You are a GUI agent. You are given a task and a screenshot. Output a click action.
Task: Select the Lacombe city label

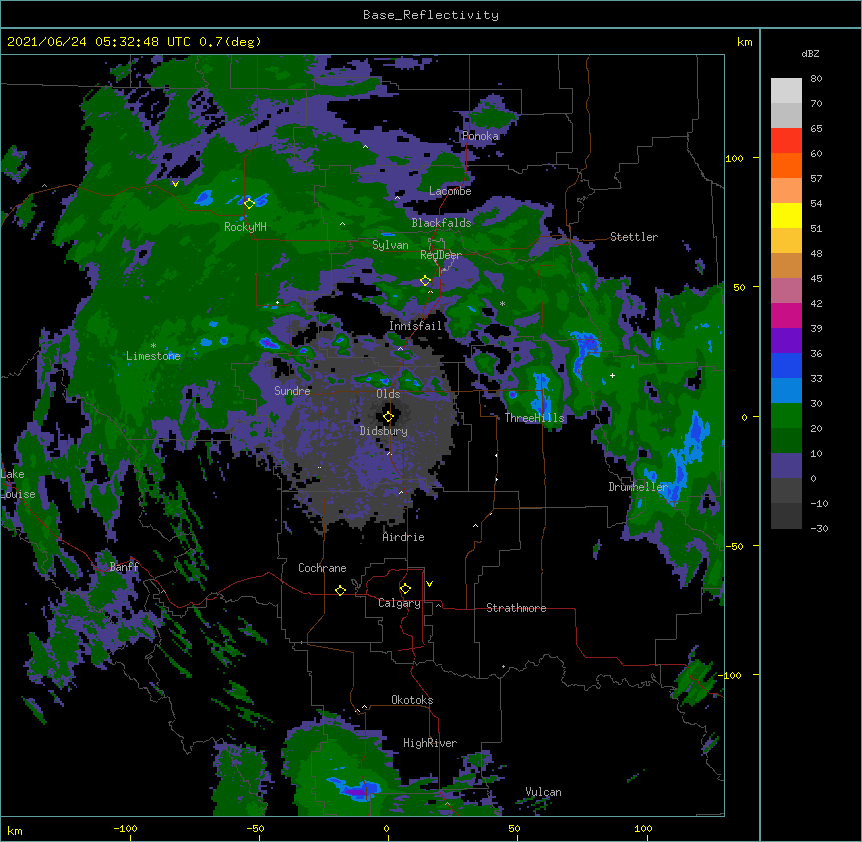click(x=450, y=191)
